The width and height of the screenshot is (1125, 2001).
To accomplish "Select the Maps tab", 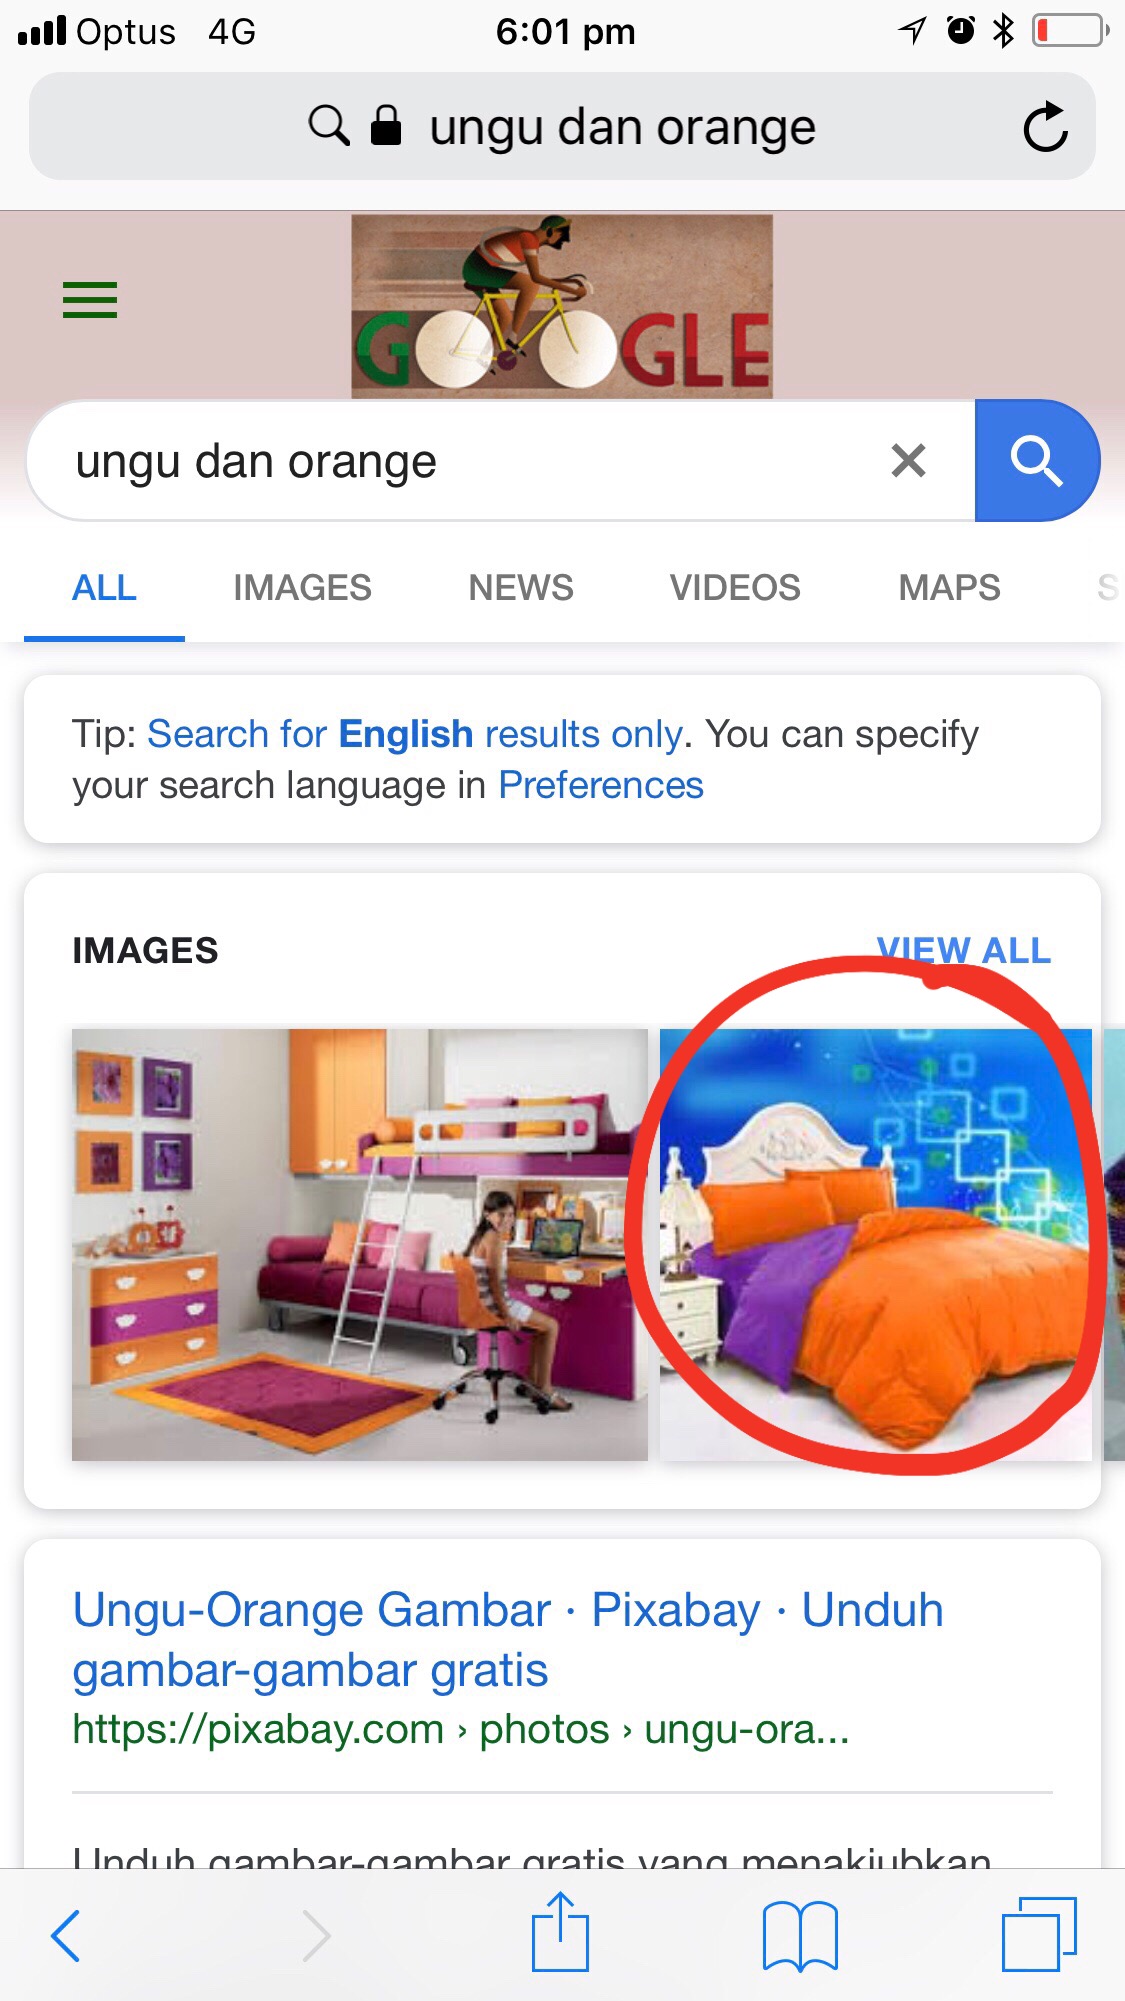I will tap(949, 588).
